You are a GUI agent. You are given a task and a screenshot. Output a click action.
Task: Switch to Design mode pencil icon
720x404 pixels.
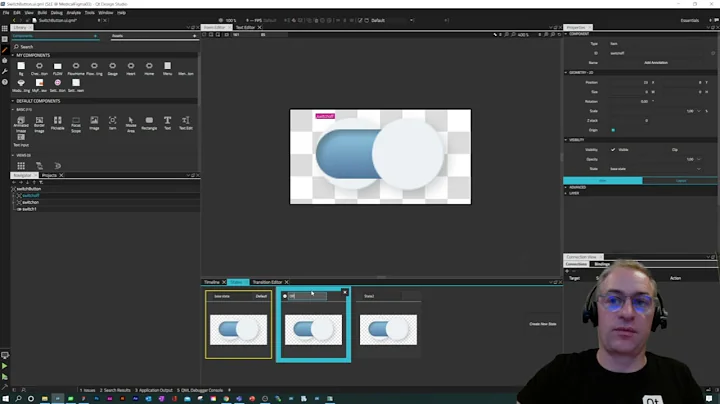click(x=5, y=50)
